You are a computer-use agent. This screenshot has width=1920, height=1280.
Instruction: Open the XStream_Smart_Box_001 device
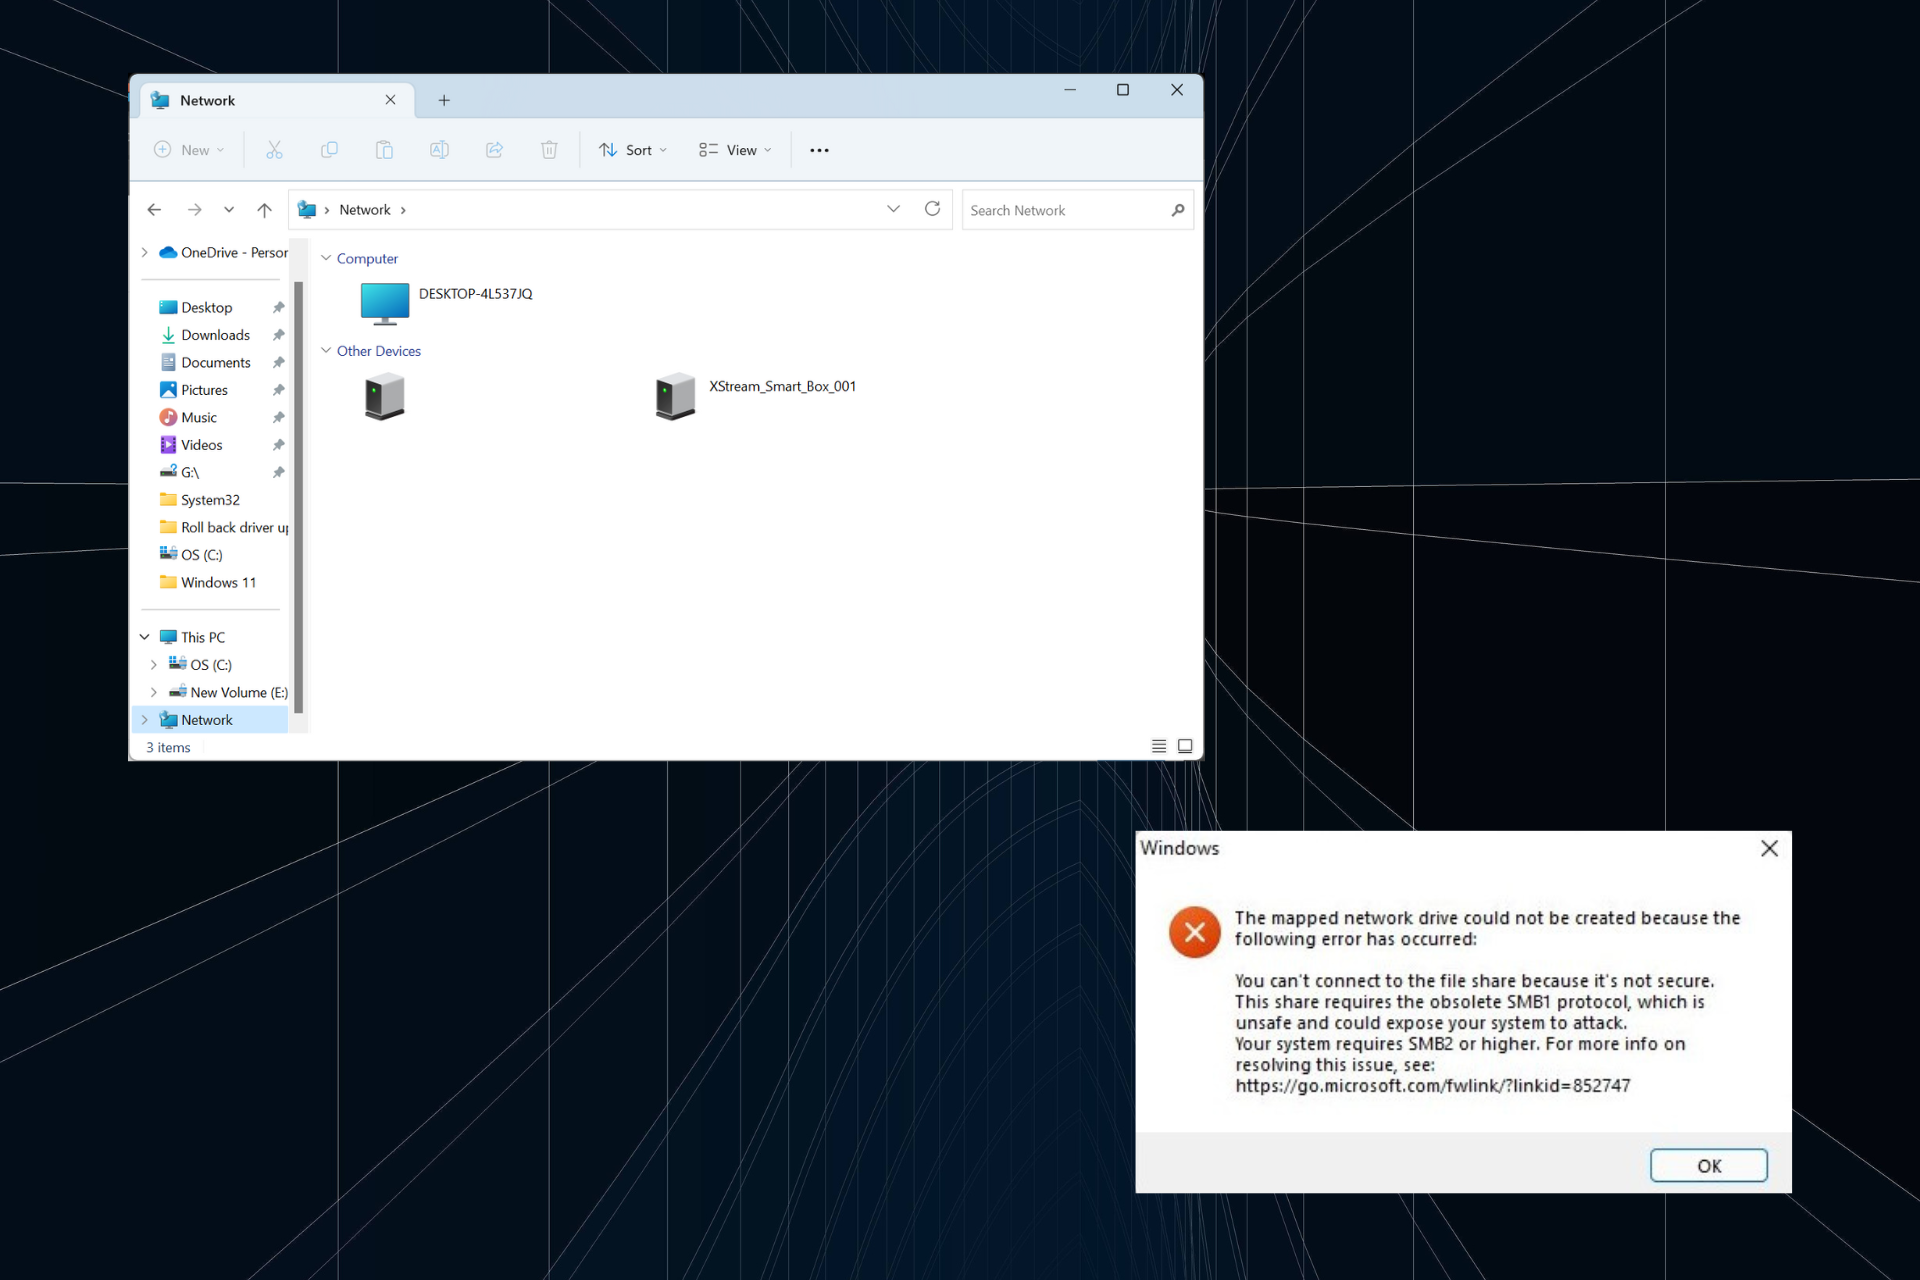[x=676, y=396]
